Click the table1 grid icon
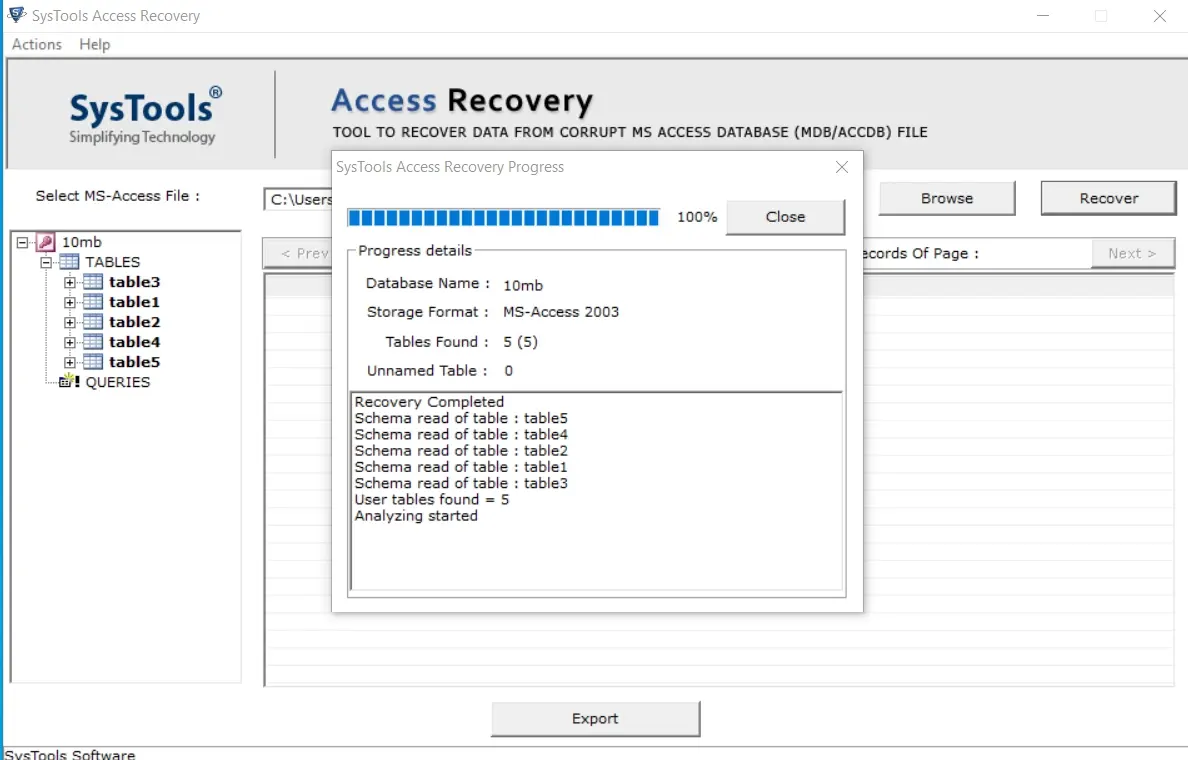Image resolution: width=1188 pixels, height=760 pixels. pos(92,302)
